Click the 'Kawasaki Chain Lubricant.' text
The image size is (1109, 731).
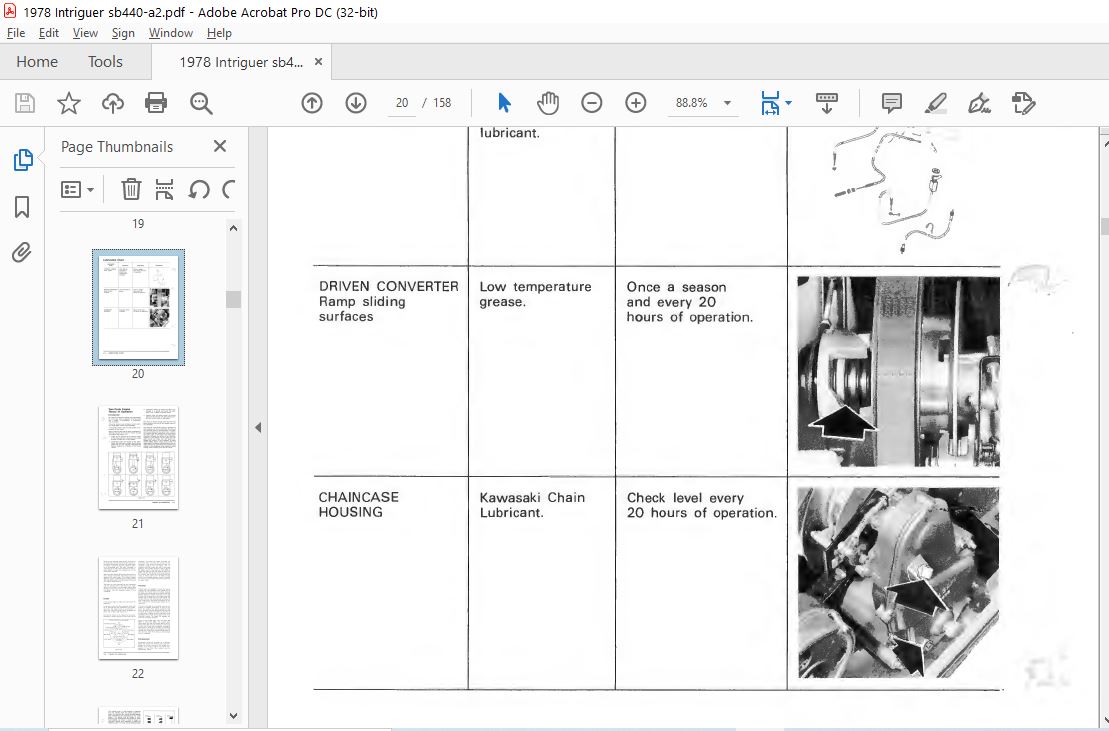coord(532,505)
